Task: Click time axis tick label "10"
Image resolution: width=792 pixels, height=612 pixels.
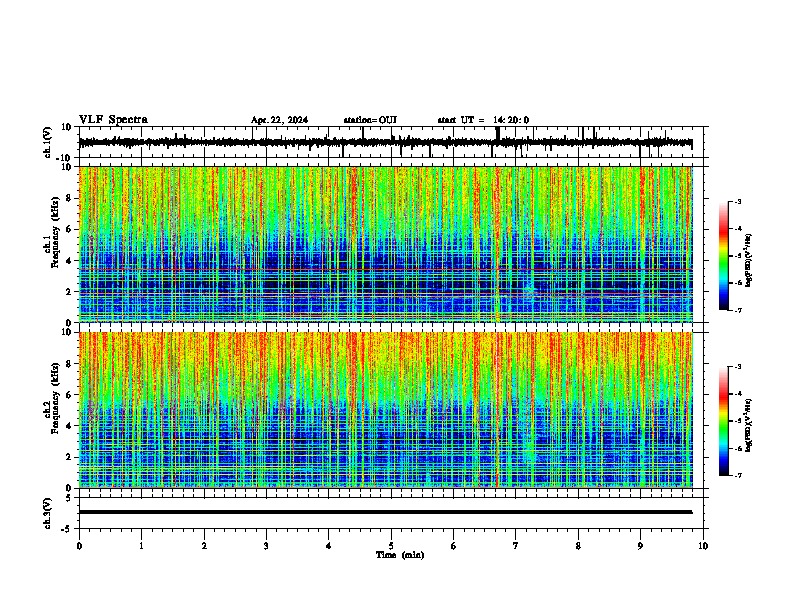Action: pyautogui.click(x=703, y=546)
